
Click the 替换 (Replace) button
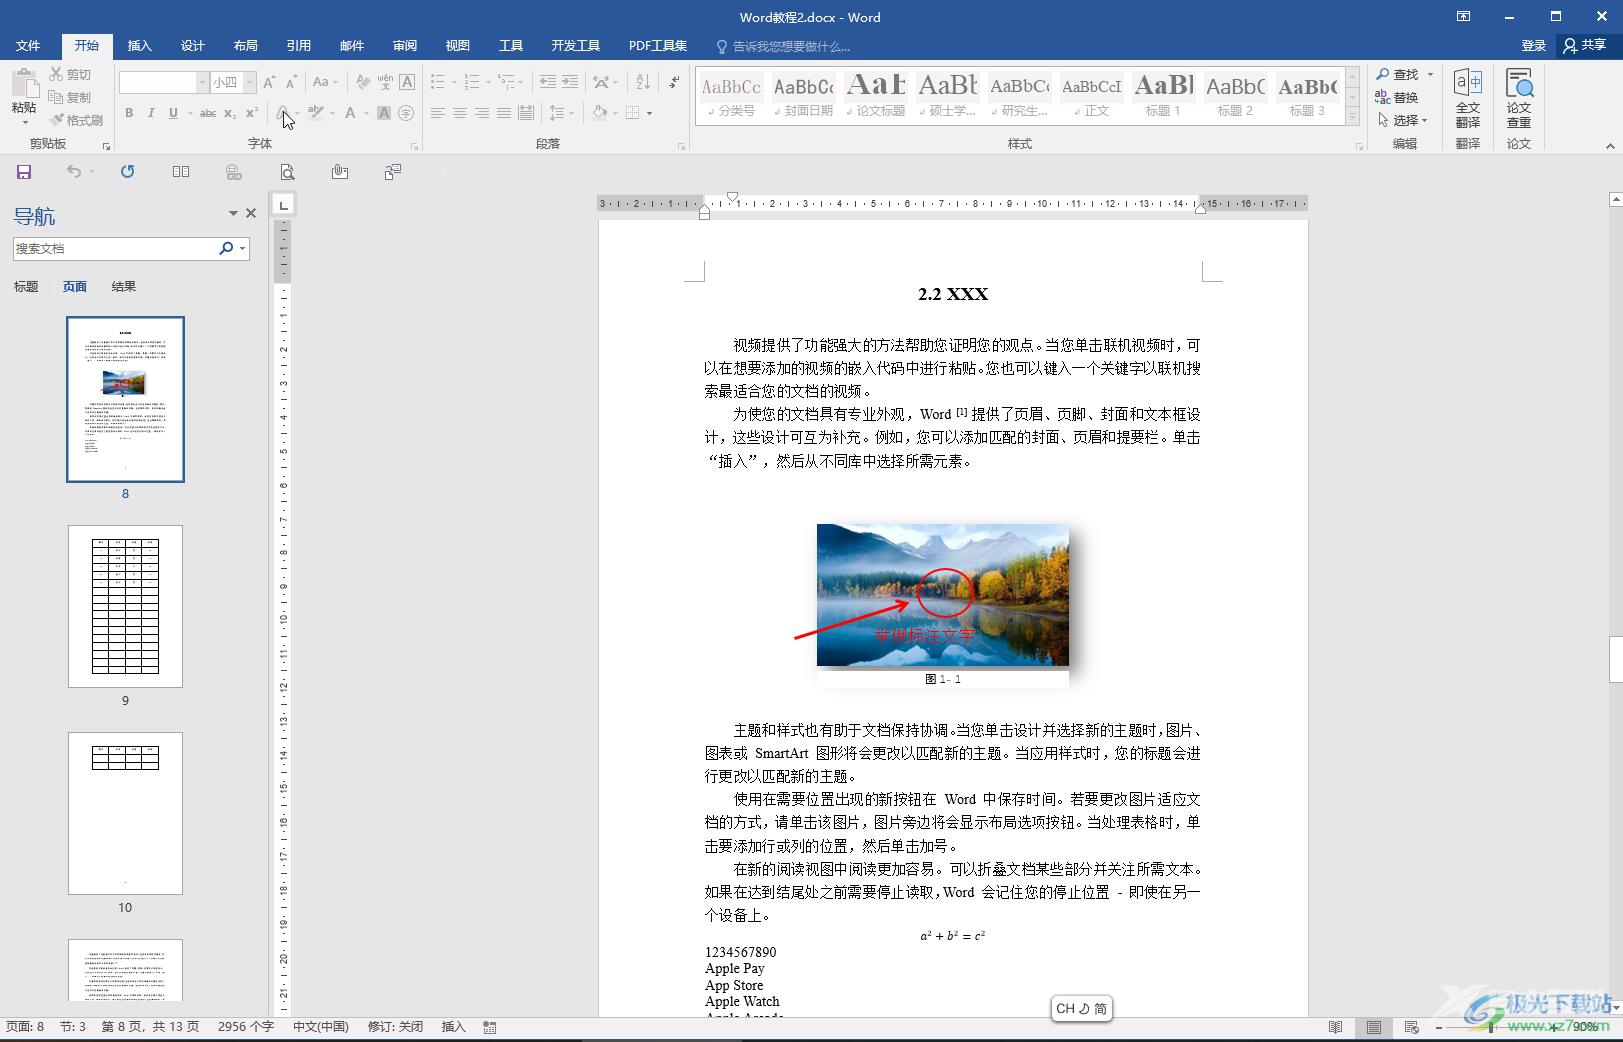pos(1397,97)
